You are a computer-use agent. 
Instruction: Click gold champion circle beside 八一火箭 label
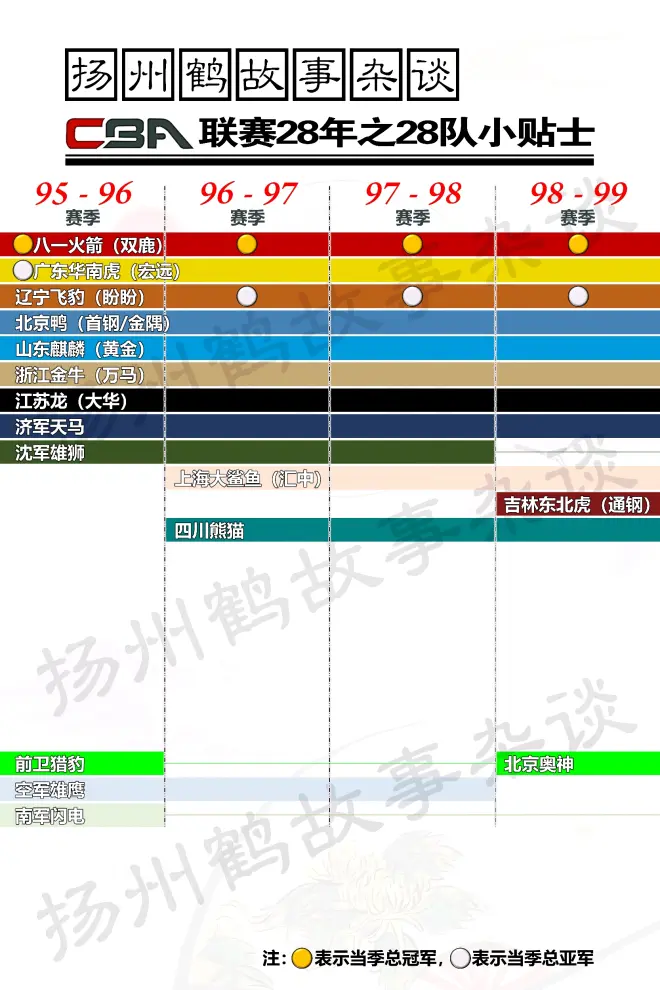tap(23, 244)
